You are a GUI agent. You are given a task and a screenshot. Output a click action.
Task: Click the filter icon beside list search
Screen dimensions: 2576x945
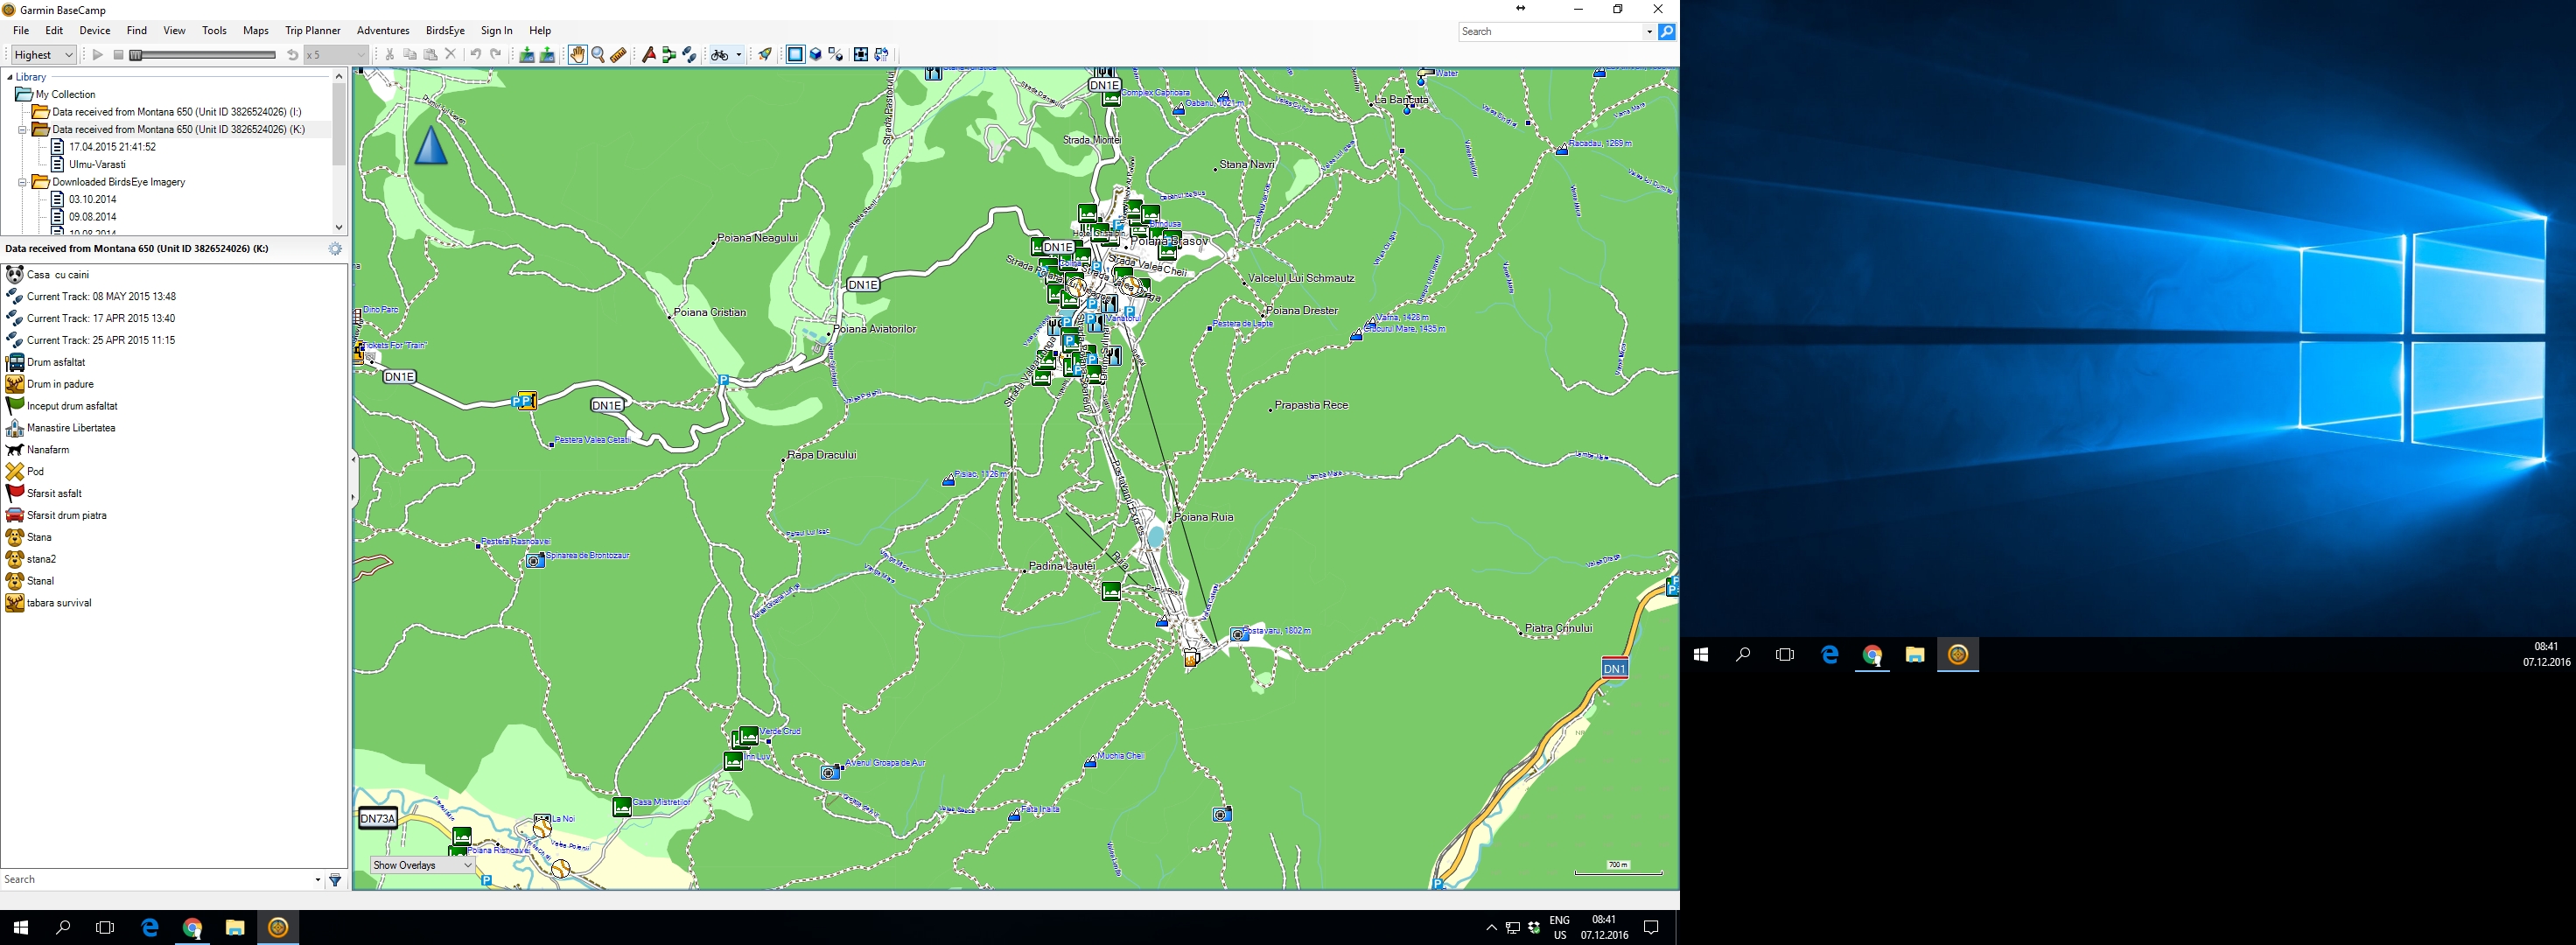coord(335,880)
